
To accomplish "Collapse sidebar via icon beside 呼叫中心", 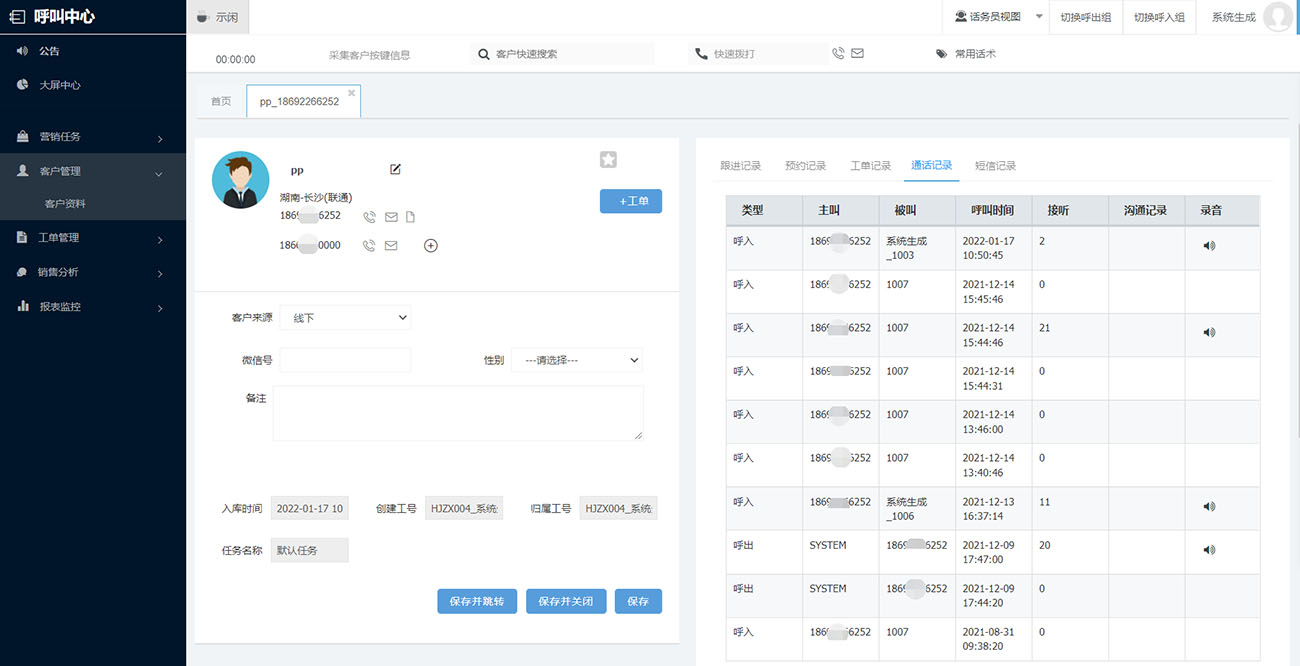I will point(17,17).
